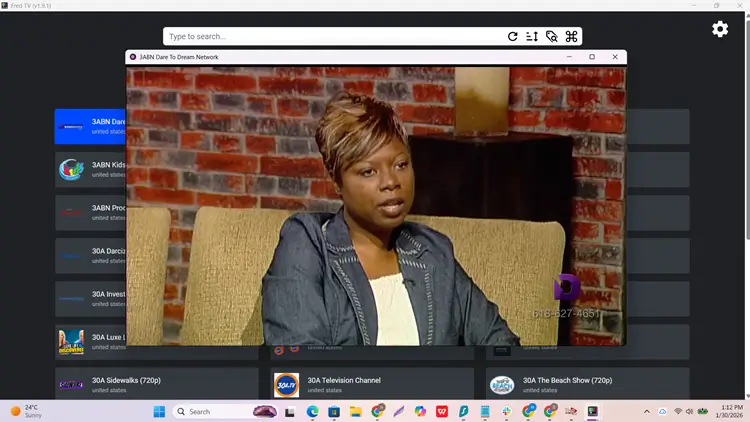Click the video in the 3ABN player window
The image size is (750, 422).
coord(376,206)
